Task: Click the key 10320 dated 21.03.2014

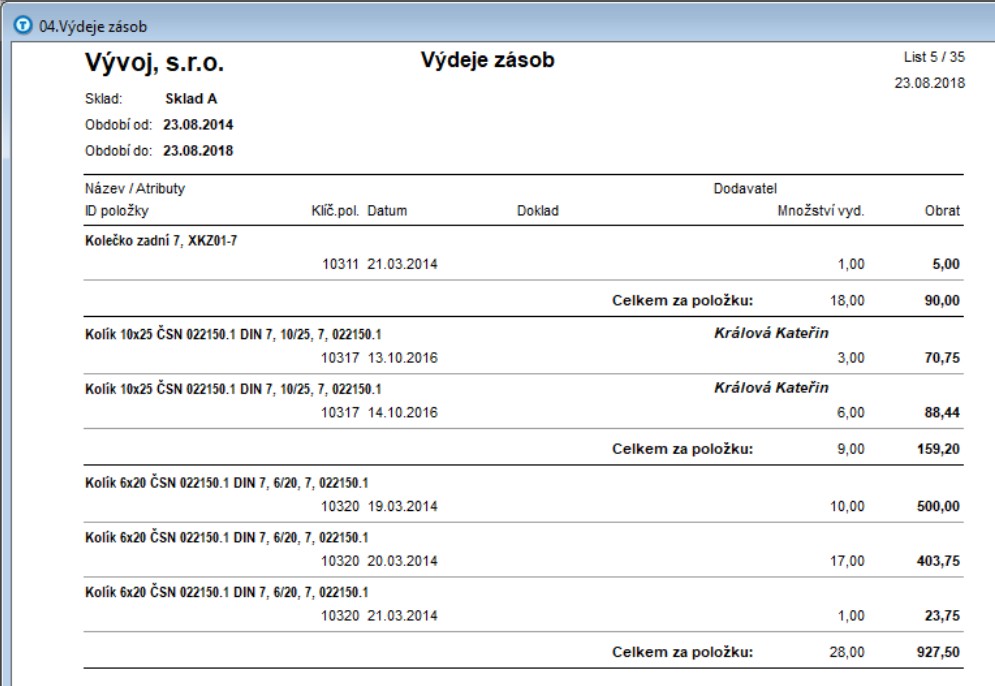Action: point(340,616)
